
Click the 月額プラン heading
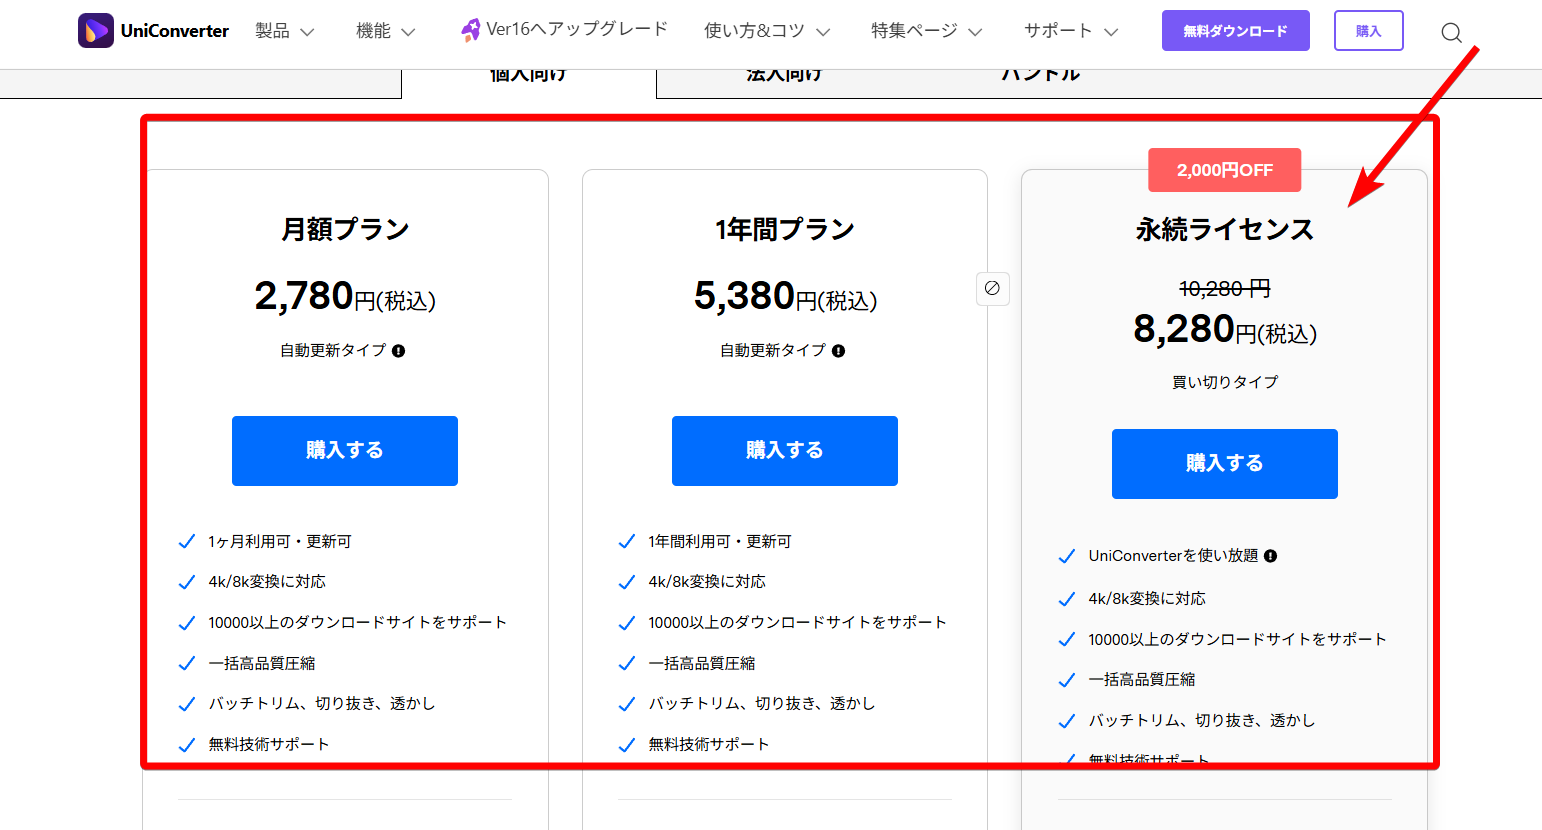click(345, 229)
